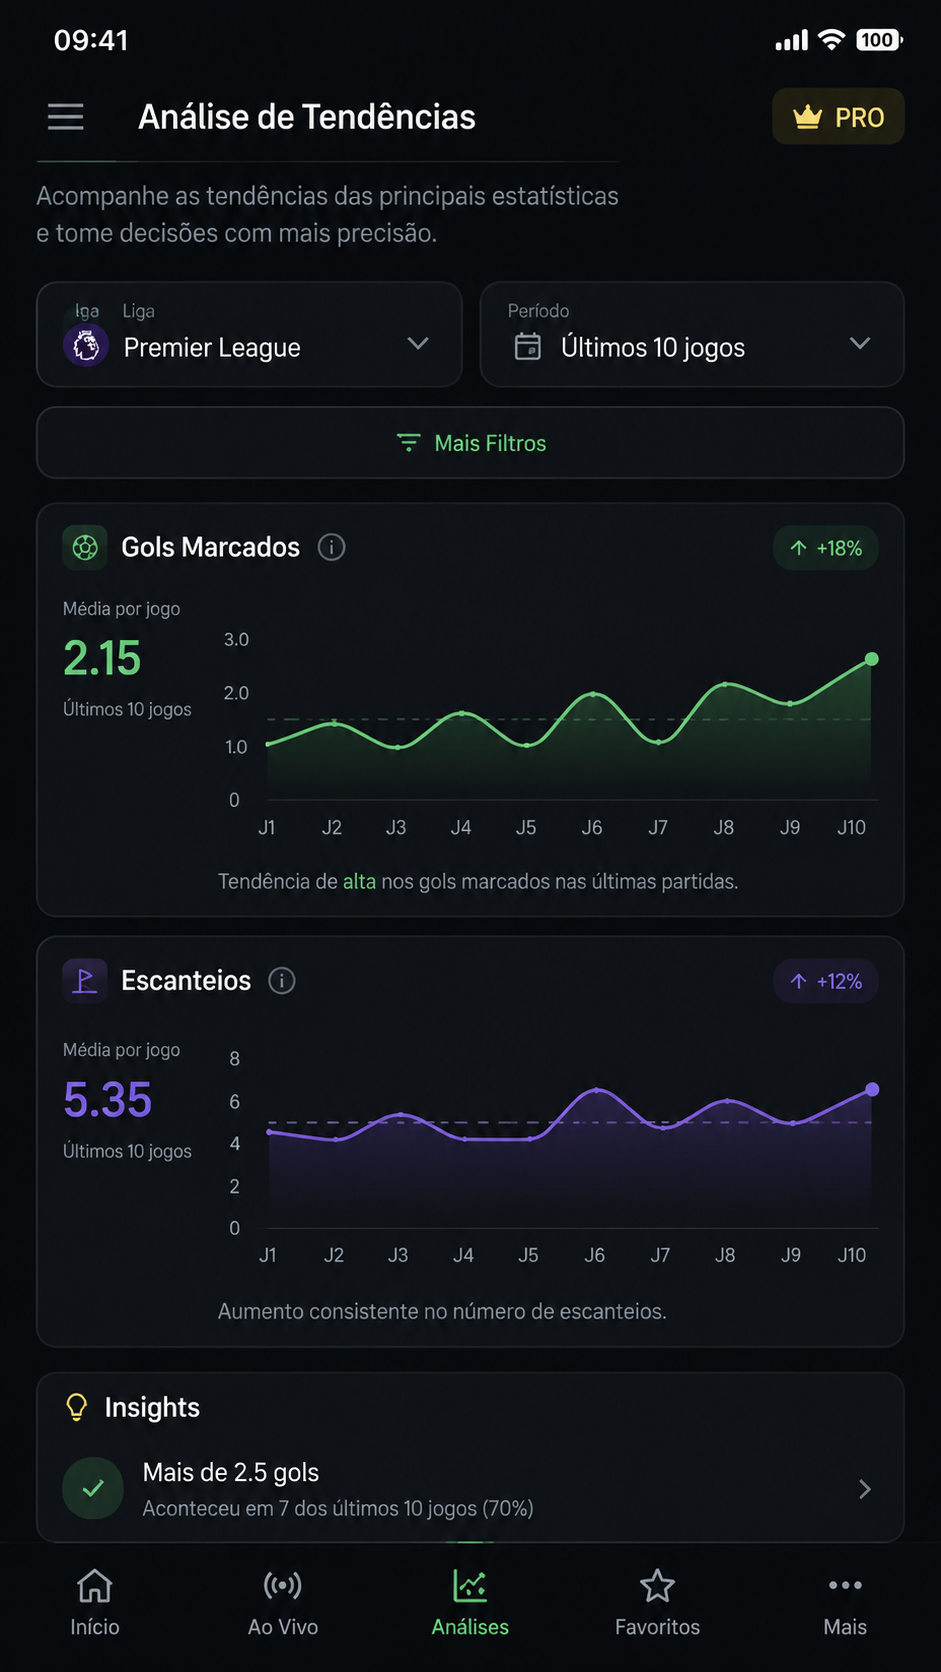This screenshot has height=1672, width=941.
Task: Click the soccer ball icon in Gols Marcados card
Action: 85,547
